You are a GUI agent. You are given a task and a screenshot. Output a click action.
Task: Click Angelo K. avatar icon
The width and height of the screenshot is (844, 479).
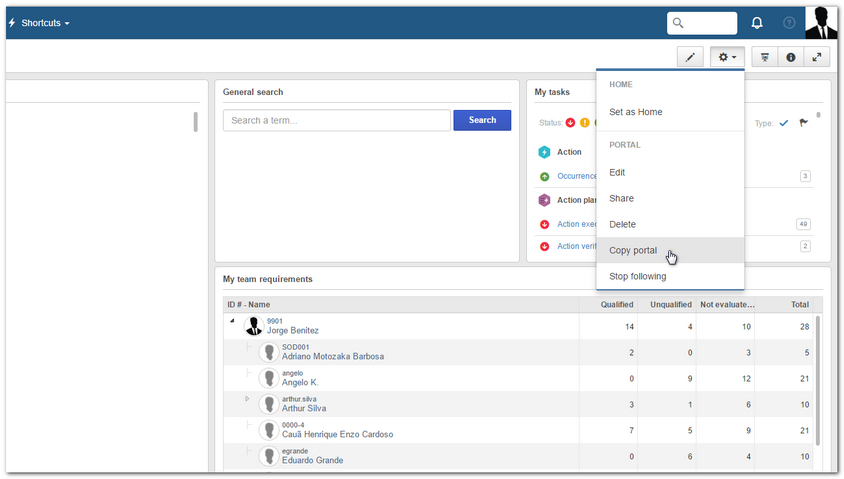(x=269, y=378)
